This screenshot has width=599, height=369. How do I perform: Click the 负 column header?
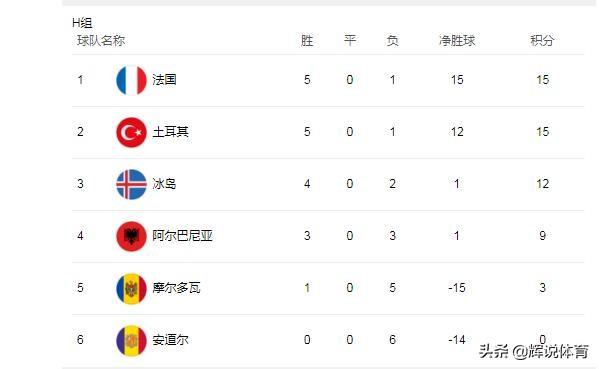tap(392, 40)
